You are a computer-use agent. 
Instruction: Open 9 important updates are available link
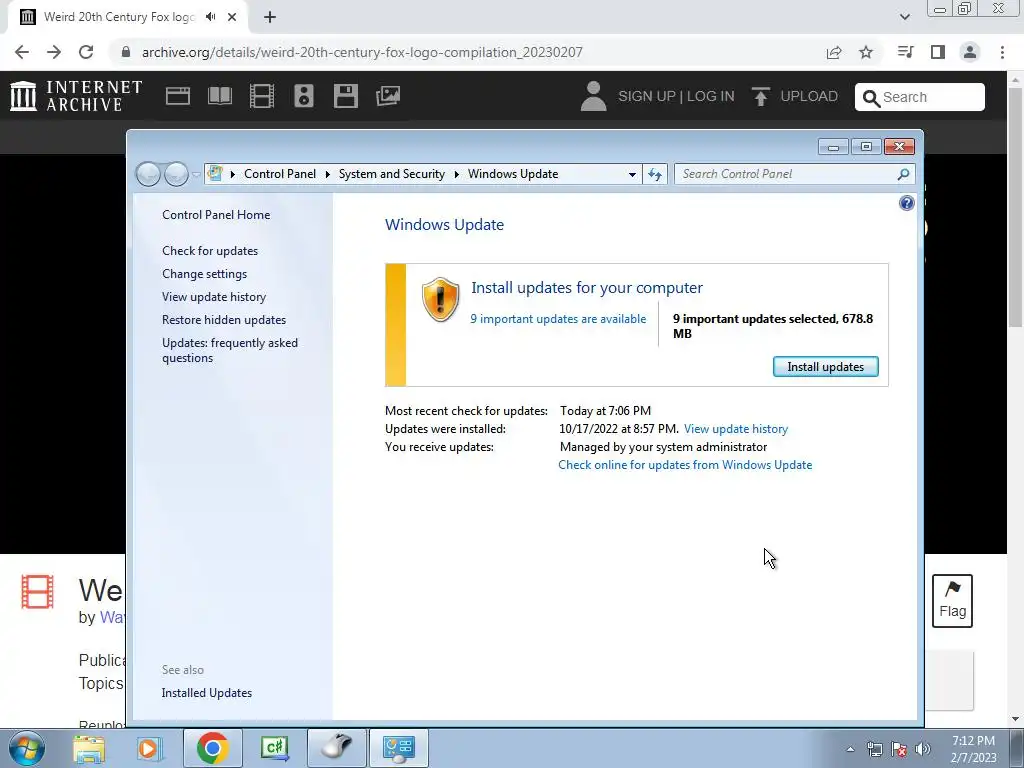tap(558, 319)
